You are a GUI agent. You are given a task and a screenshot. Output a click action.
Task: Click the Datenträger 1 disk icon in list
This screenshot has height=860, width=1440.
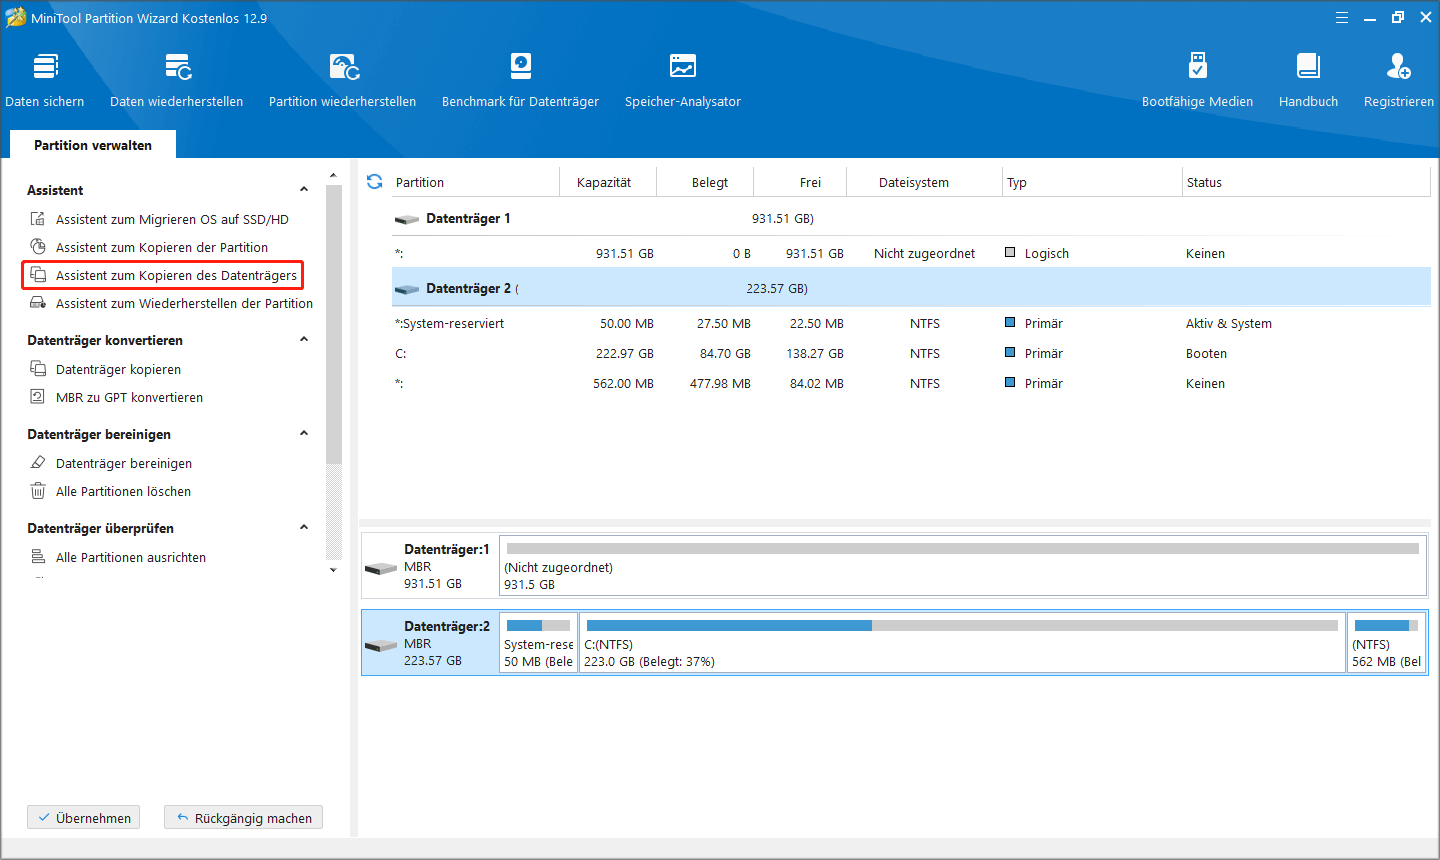(407, 219)
